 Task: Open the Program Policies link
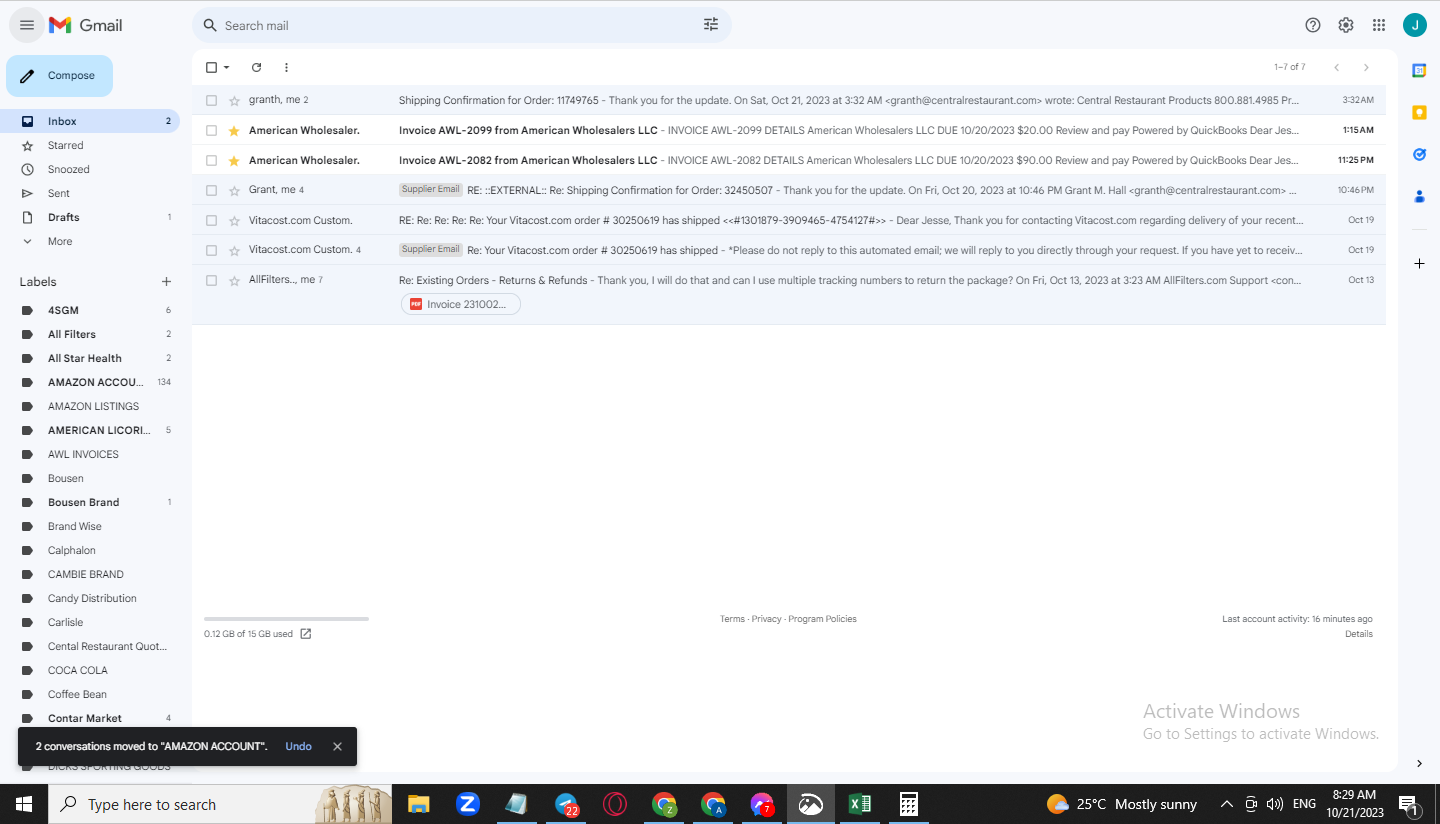coord(822,619)
